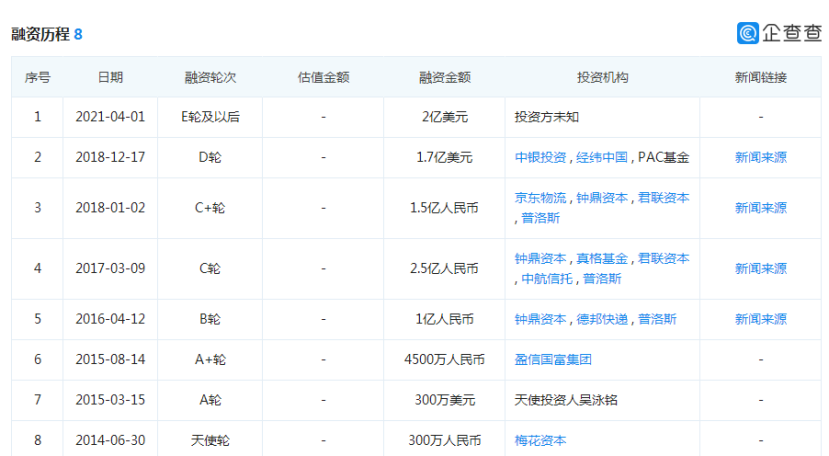Open 钟鼎资本 link in B轮 row

click(540, 319)
